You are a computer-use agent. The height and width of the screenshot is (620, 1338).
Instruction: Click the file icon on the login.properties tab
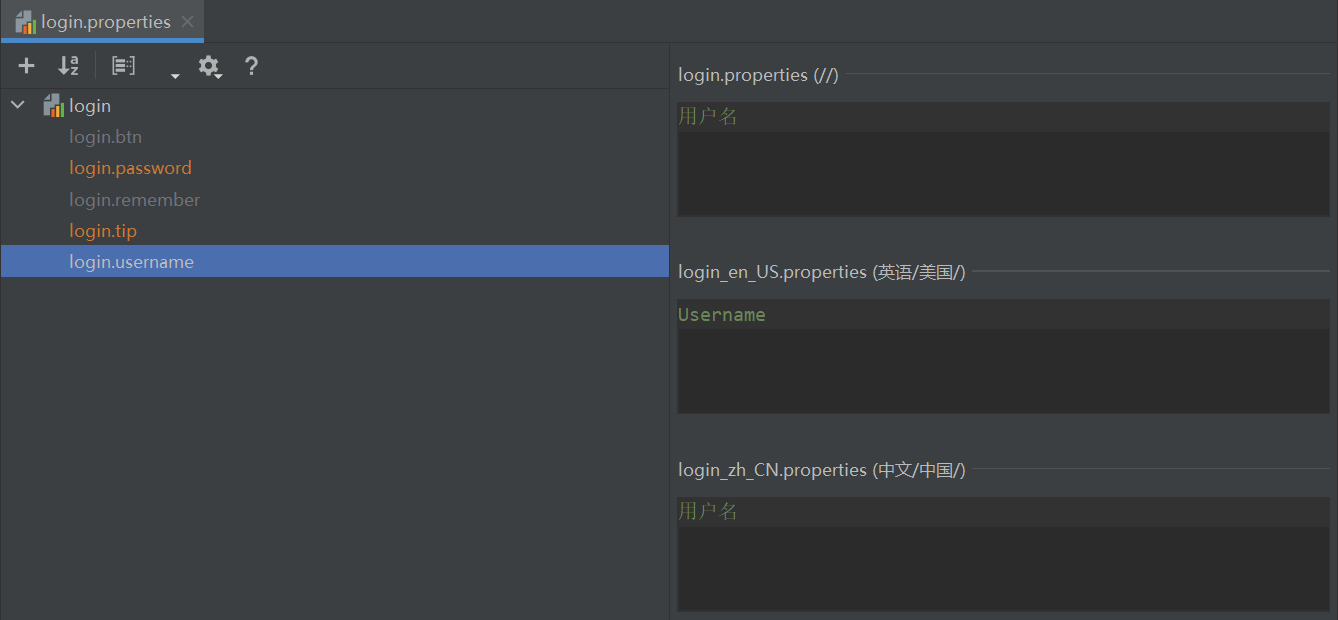click(x=26, y=22)
